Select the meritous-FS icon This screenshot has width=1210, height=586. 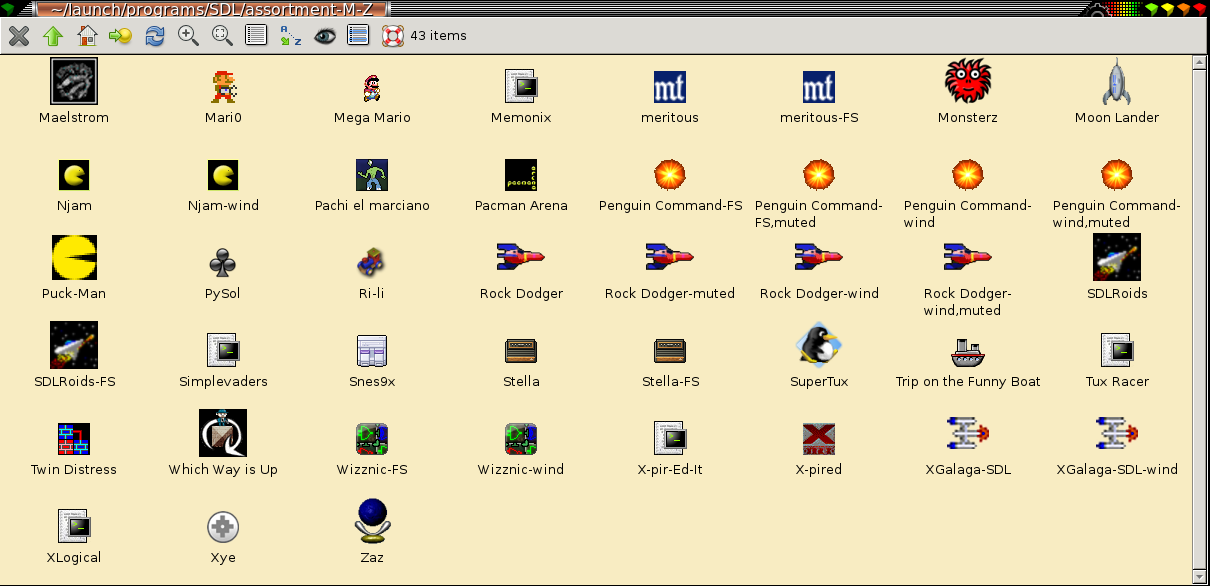point(819,87)
